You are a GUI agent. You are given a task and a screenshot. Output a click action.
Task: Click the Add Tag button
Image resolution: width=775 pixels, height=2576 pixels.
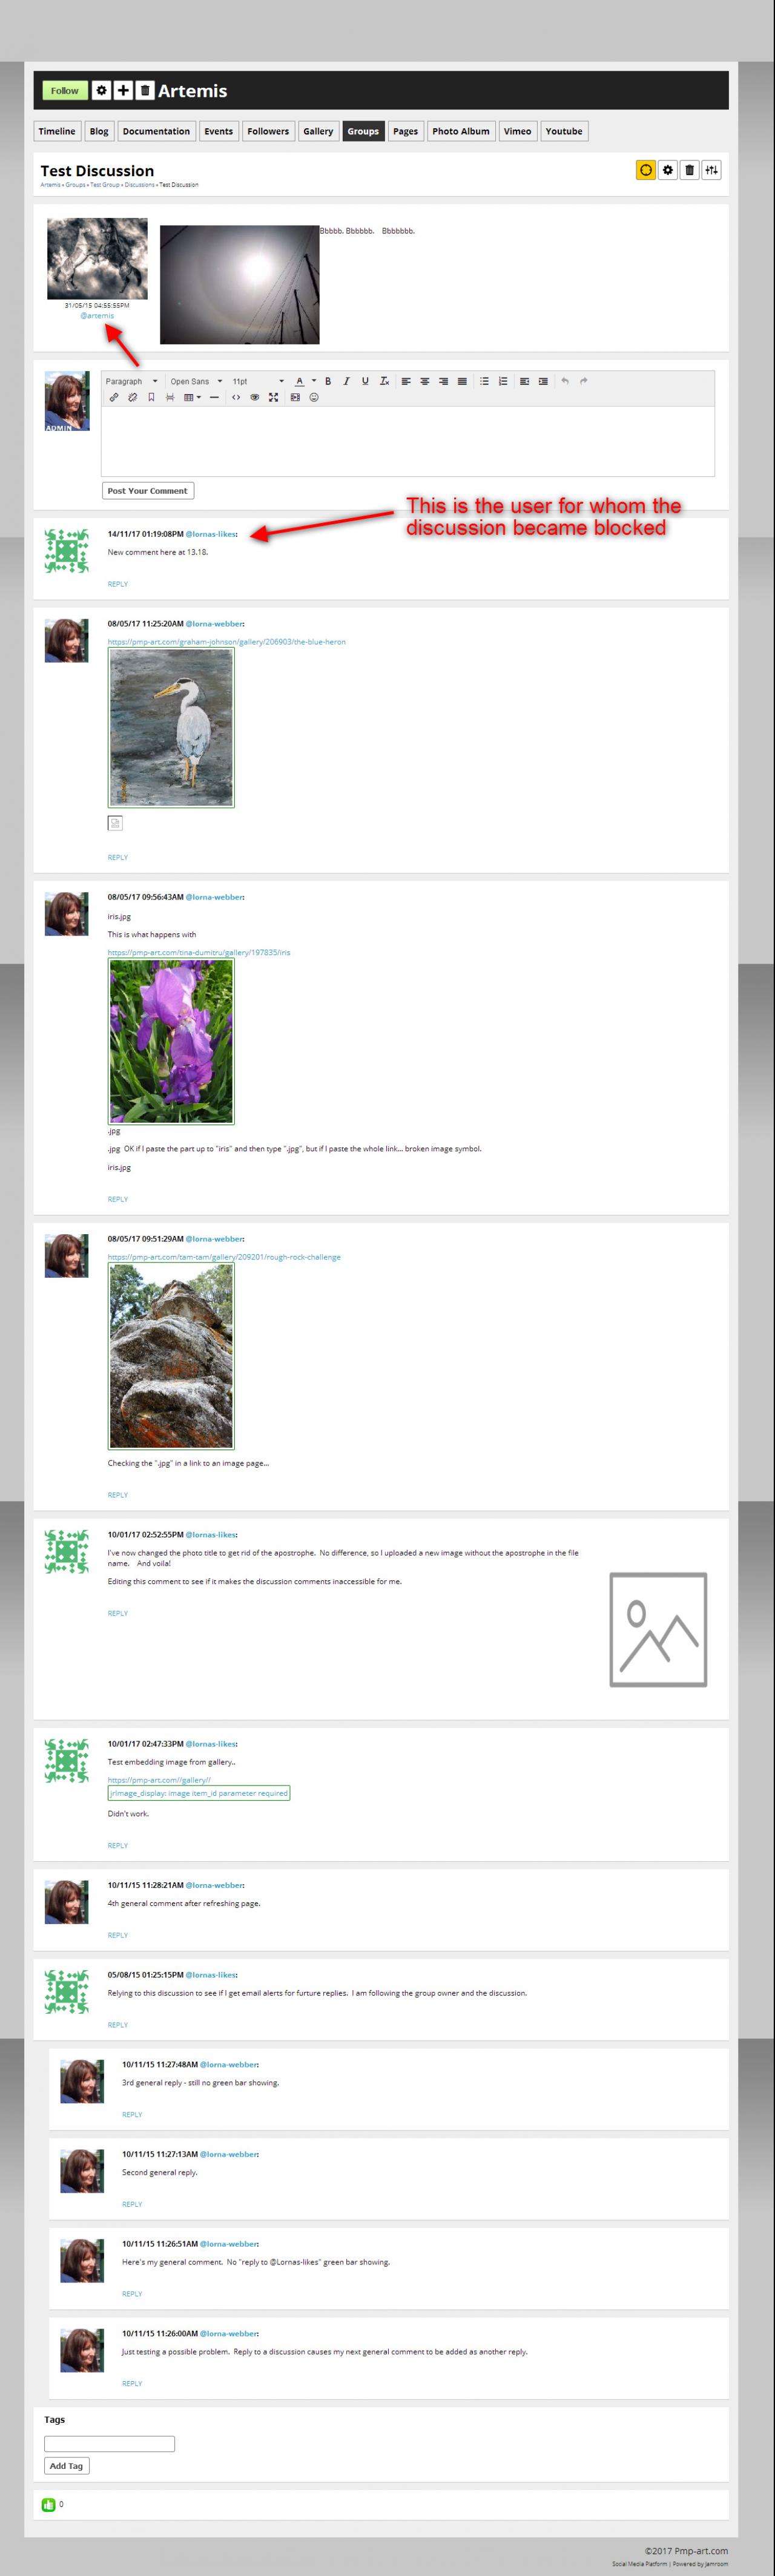[67, 2465]
